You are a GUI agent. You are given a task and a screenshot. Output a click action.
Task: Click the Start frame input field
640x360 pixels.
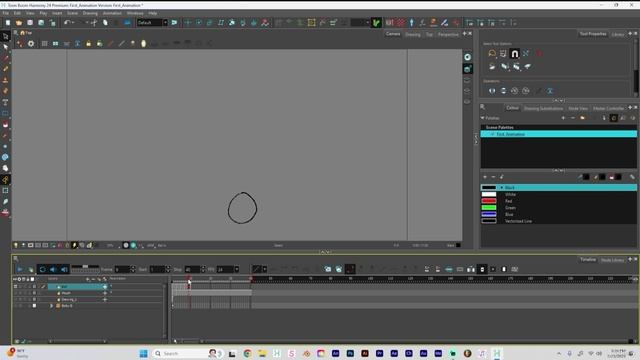(157, 269)
